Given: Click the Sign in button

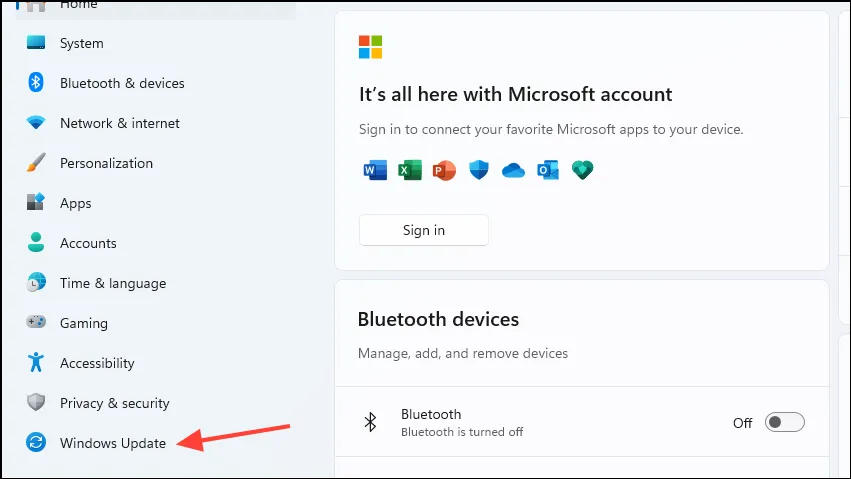Looking at the screenshot, I should tap(423, 230).
